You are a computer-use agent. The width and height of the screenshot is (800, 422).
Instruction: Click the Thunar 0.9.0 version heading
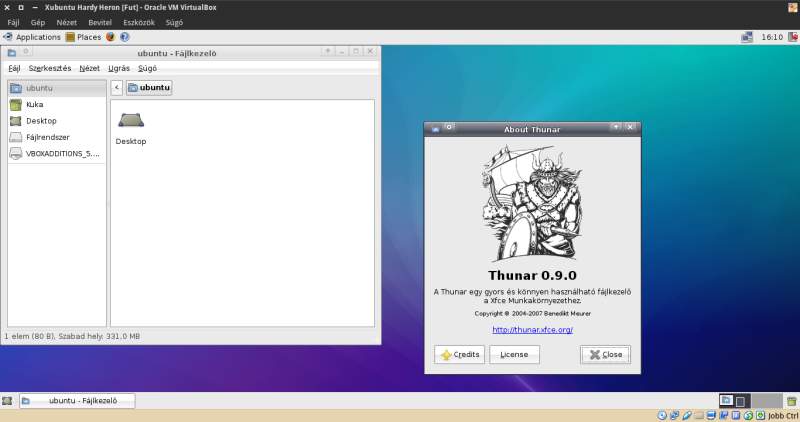point(533,276)
